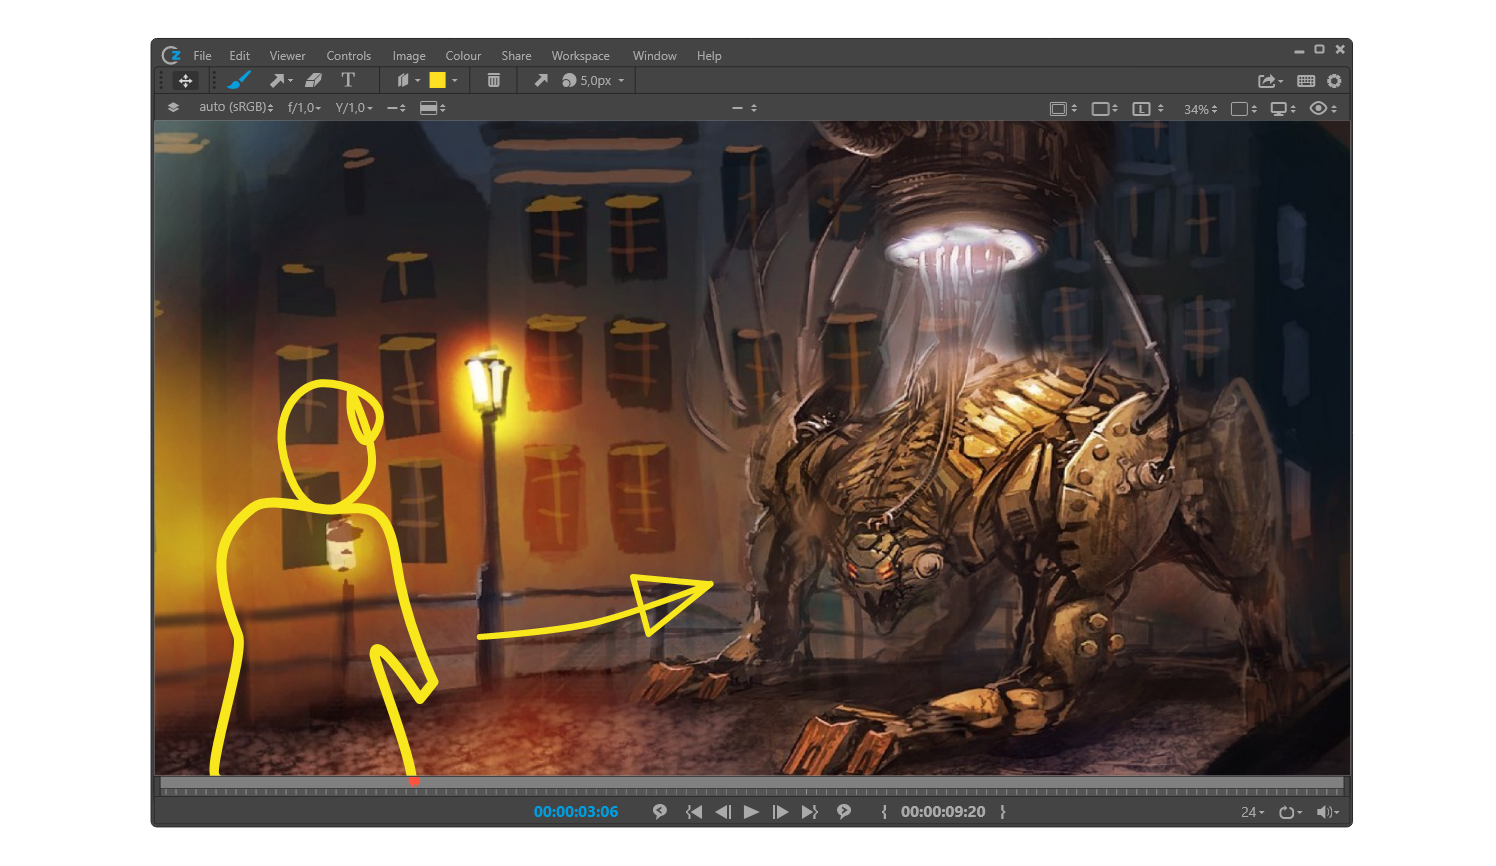Open the Help menu

point(709,56)
